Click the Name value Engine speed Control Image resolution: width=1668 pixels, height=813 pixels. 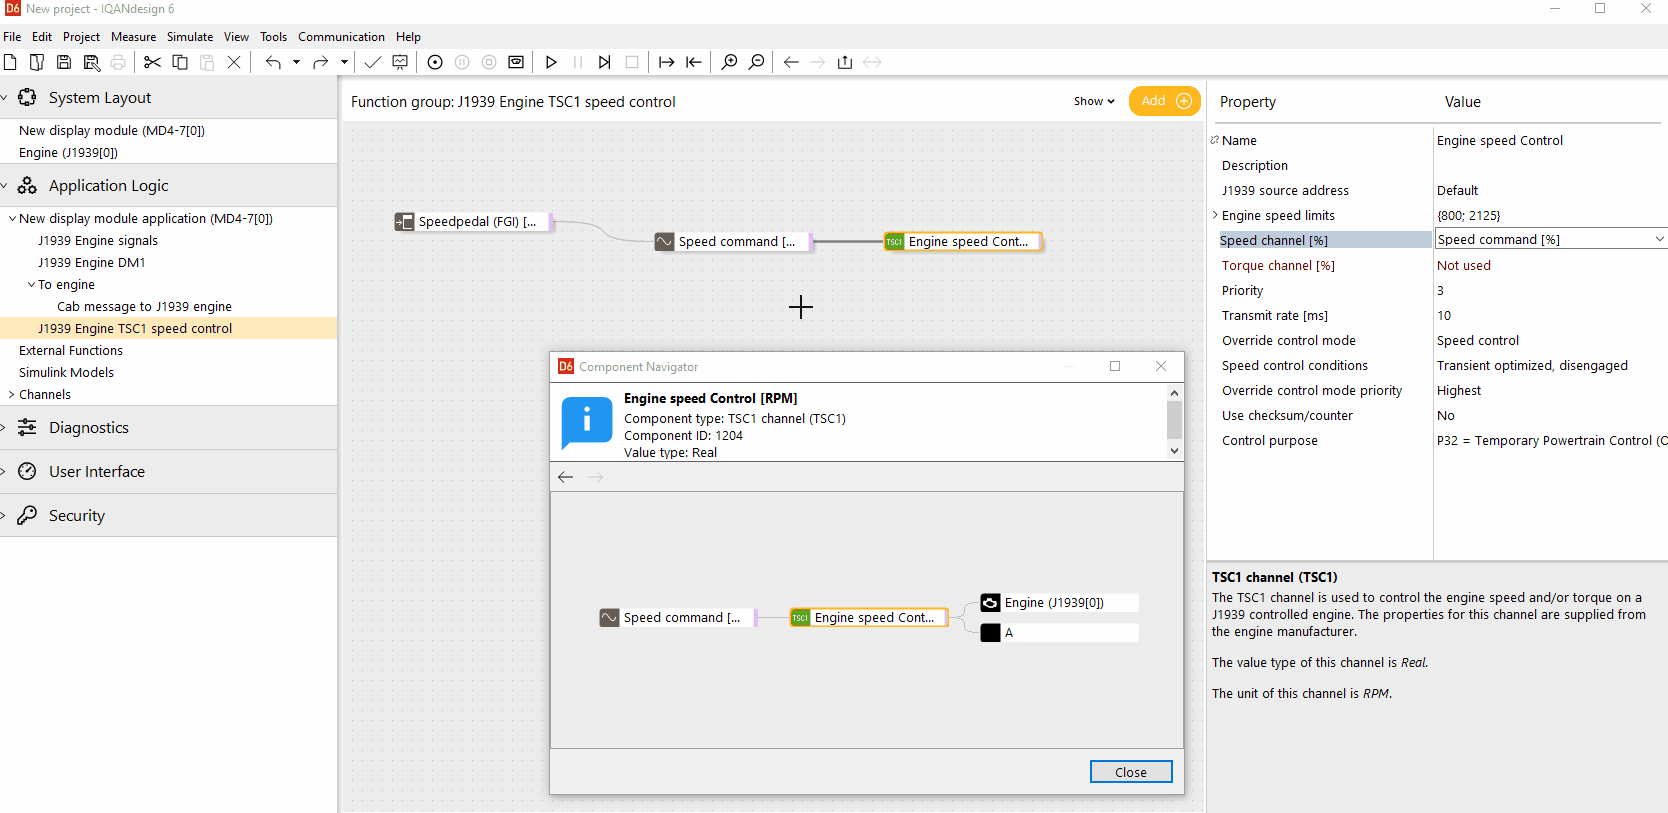pyautogui.click(x=1499, y=140)
